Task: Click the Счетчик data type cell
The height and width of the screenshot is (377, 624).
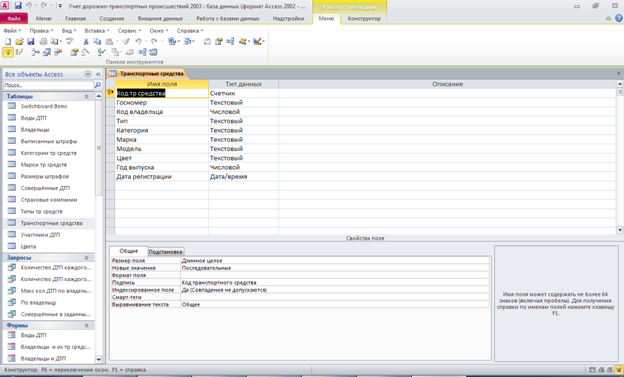Action: pyautogui.click(x=243, y=93)
